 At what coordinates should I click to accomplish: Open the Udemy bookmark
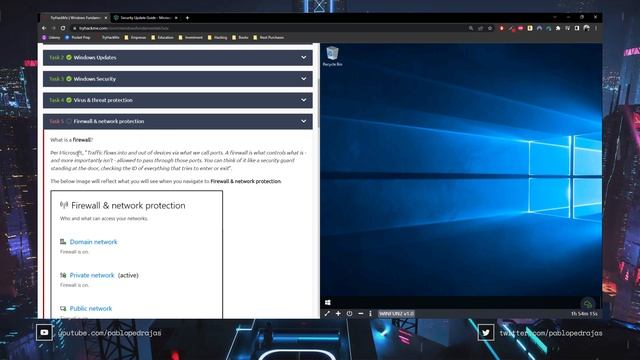click(x=51, y=38)
